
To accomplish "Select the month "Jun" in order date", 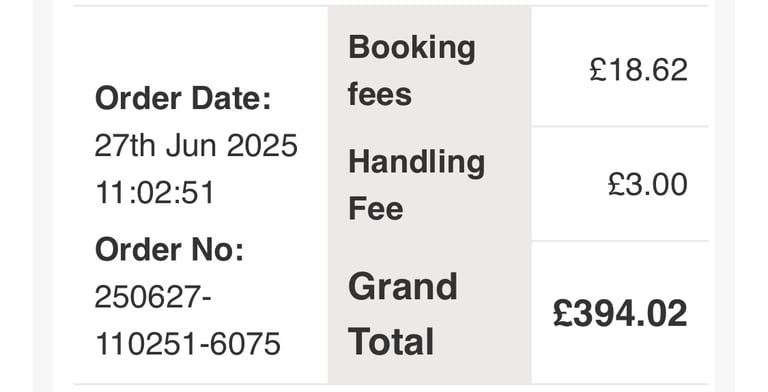I will click(192, 147).
